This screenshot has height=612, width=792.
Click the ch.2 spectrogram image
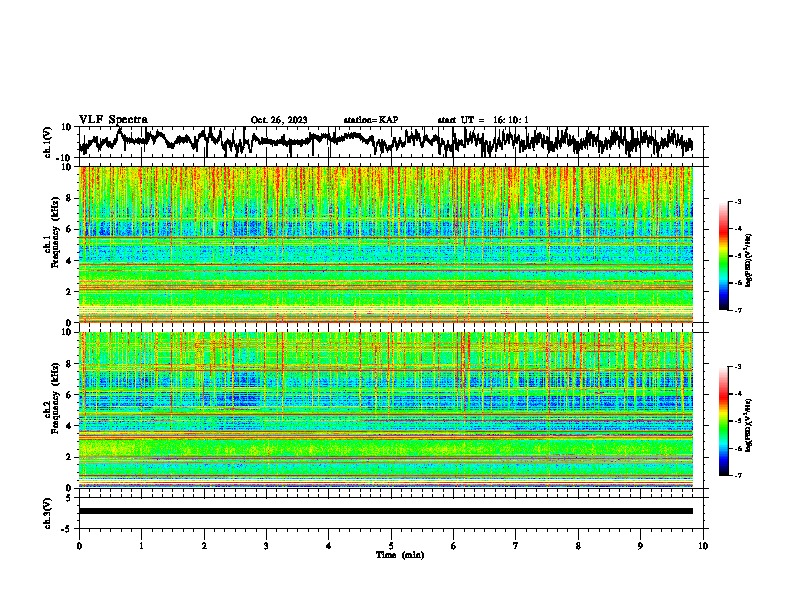tap(386, 410)
